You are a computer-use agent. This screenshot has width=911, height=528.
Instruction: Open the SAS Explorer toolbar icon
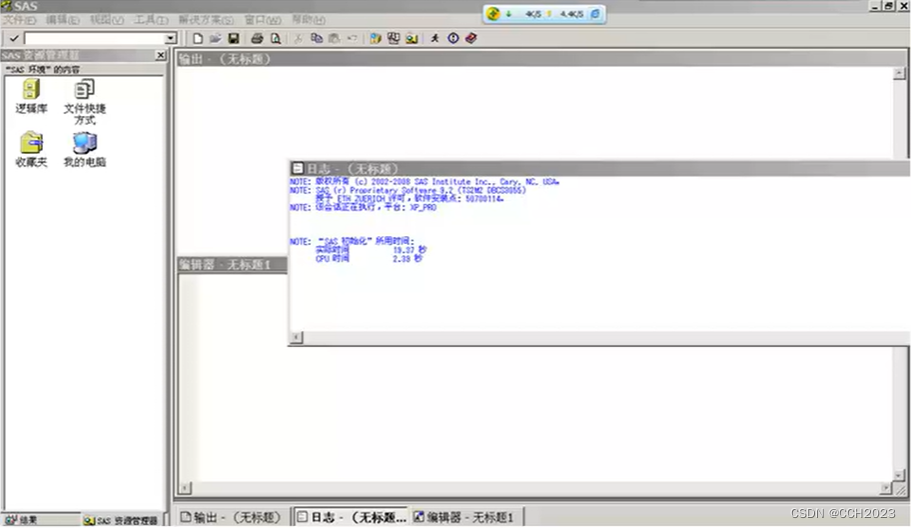(x=393, y=38)
